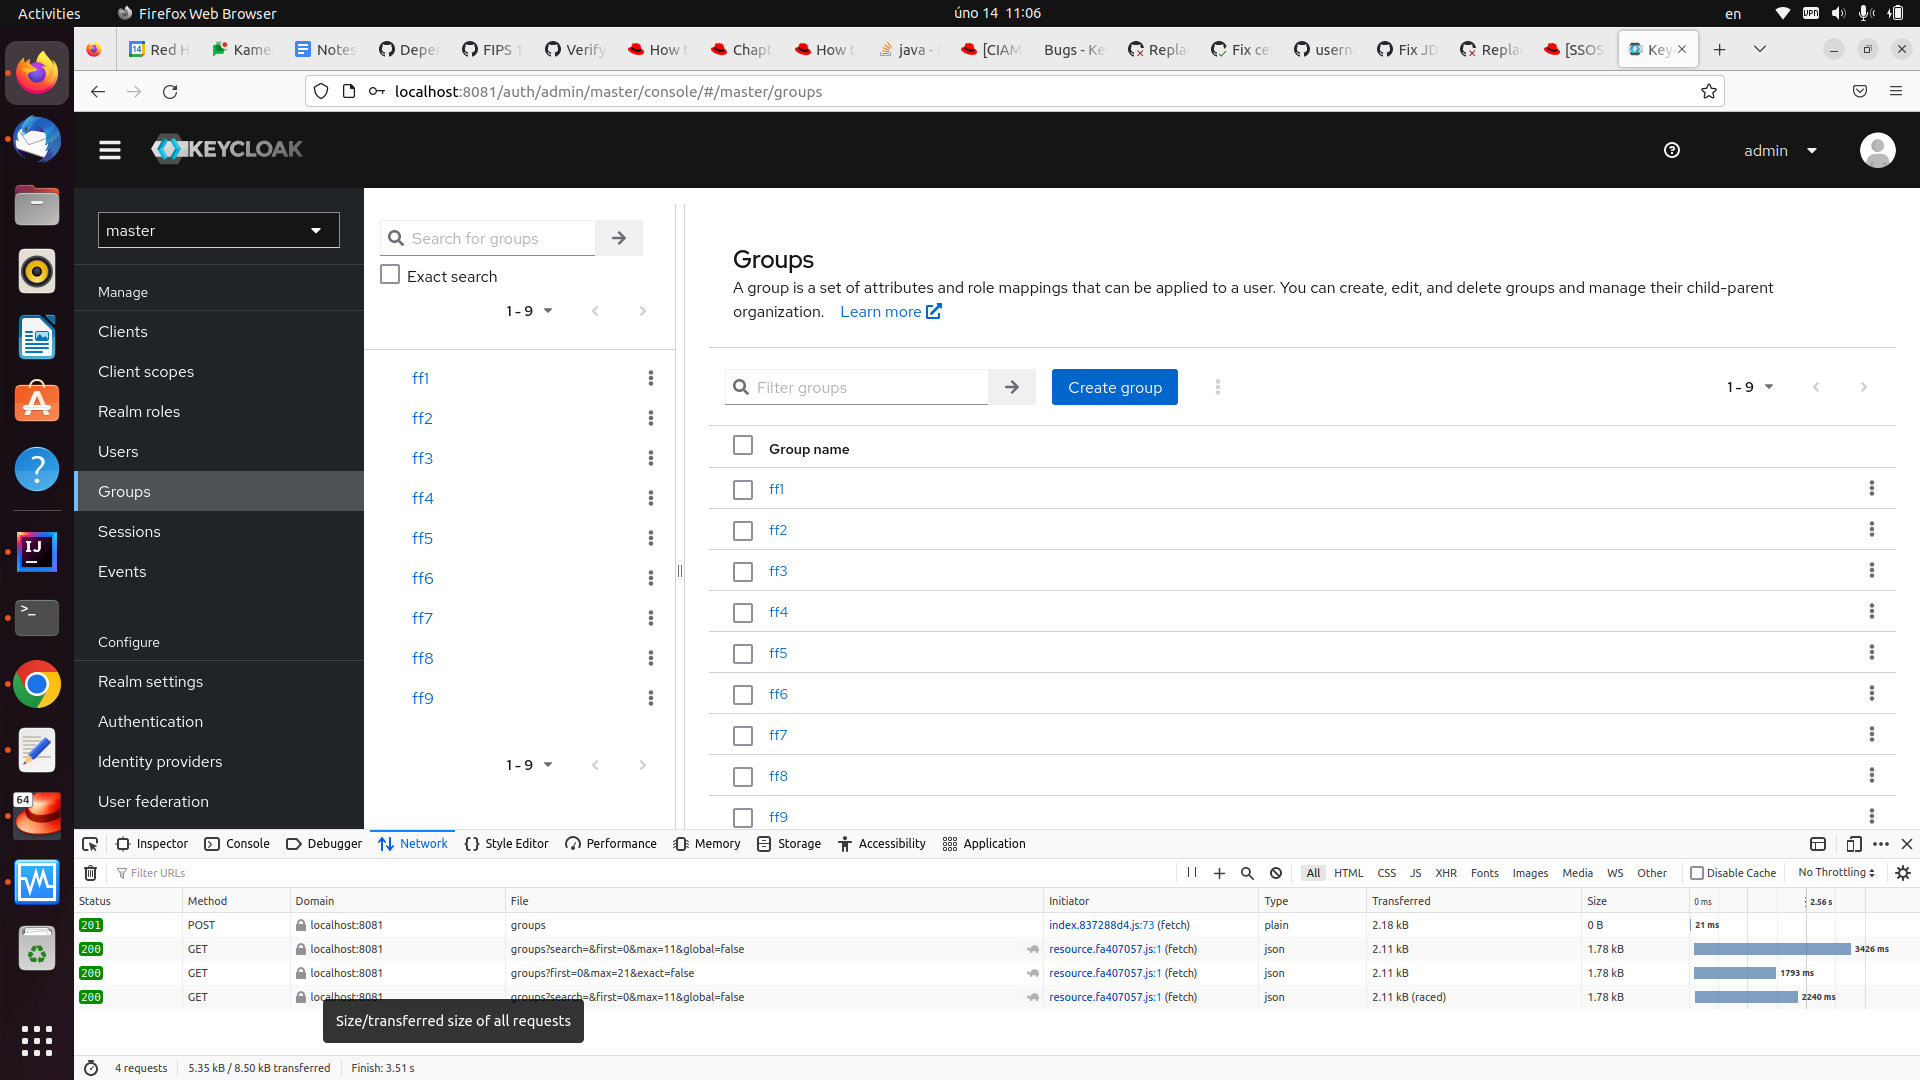Screen dimensions: 1920x1080
Task: Block a network request with the block icon
Action: [1275, 873]
